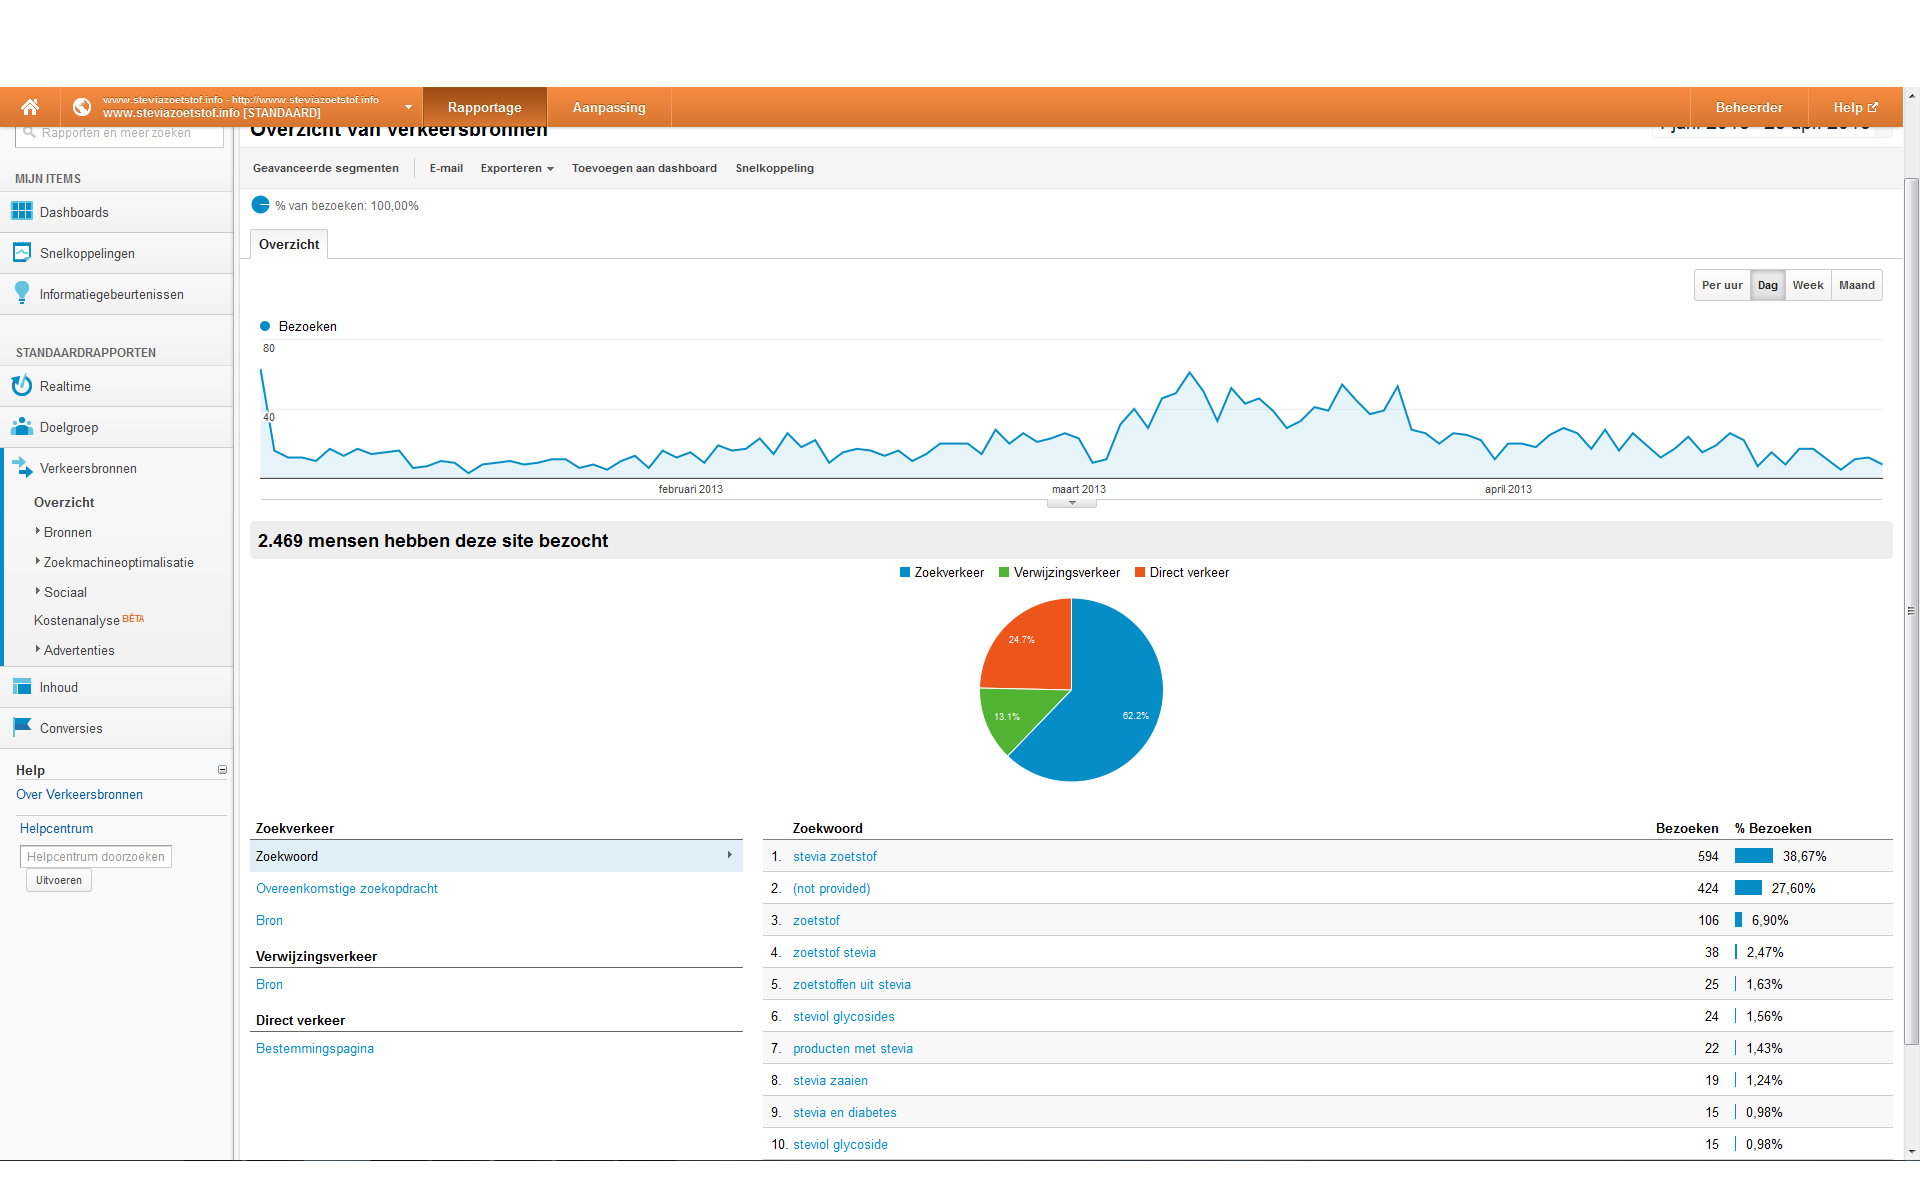Switch graph to Dag

tap(1768, 285)
